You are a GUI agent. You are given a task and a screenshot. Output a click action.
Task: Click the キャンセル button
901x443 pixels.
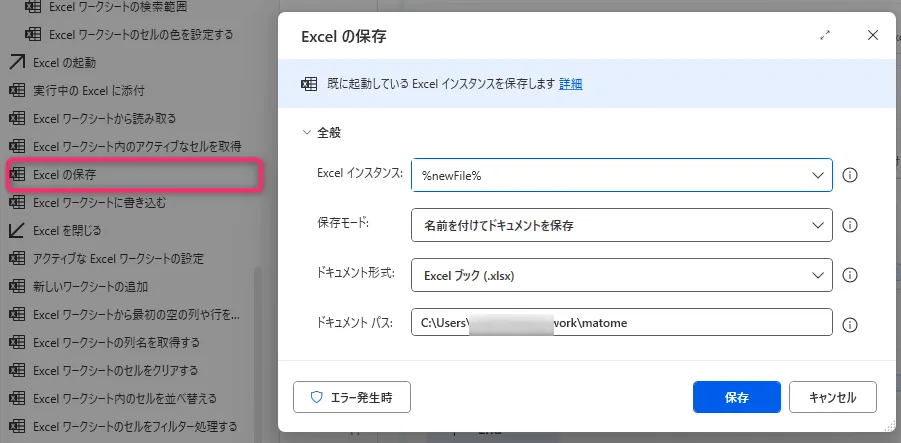(x=832, y=397)
